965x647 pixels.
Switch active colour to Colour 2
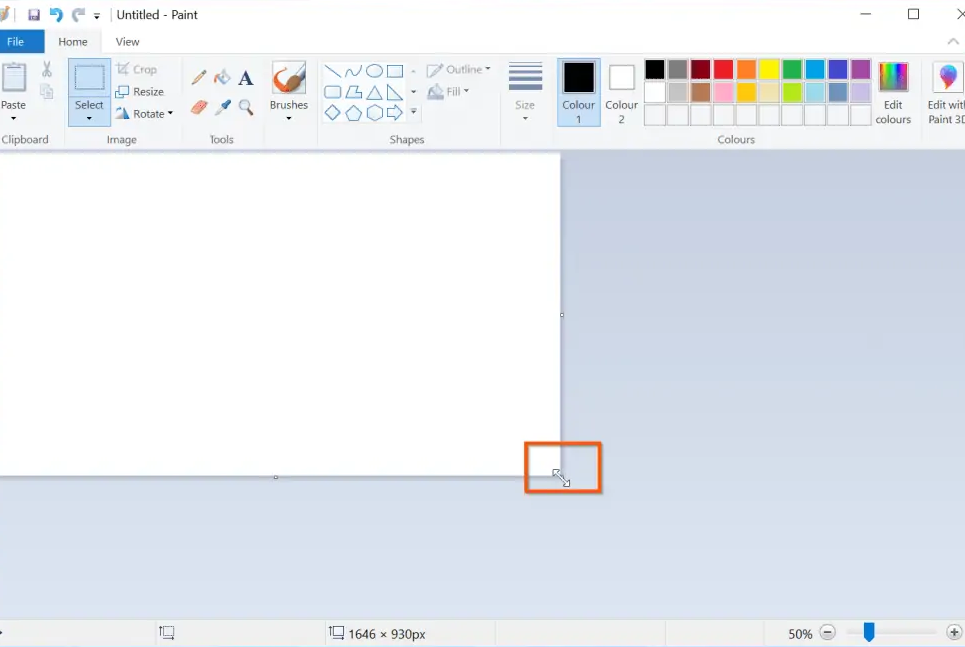[622, 92]
